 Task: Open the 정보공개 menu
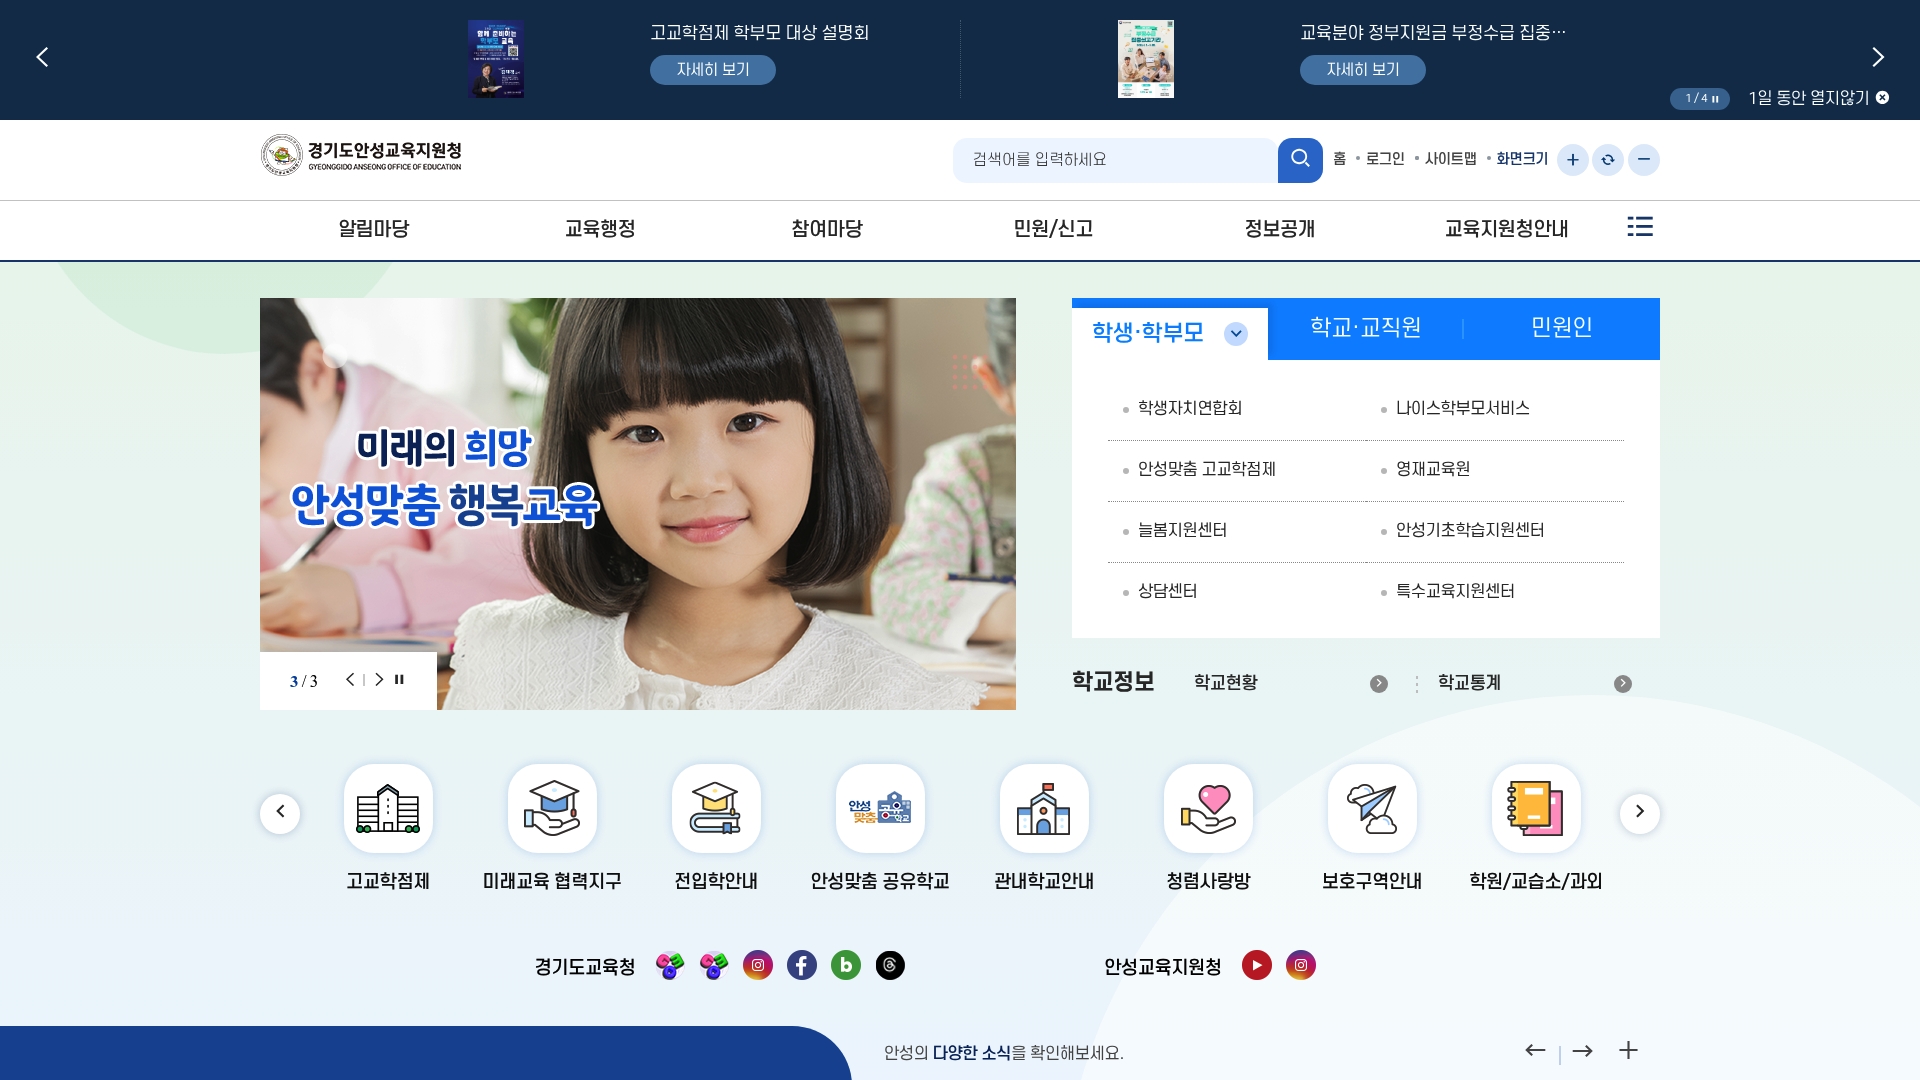point(1280,229)
